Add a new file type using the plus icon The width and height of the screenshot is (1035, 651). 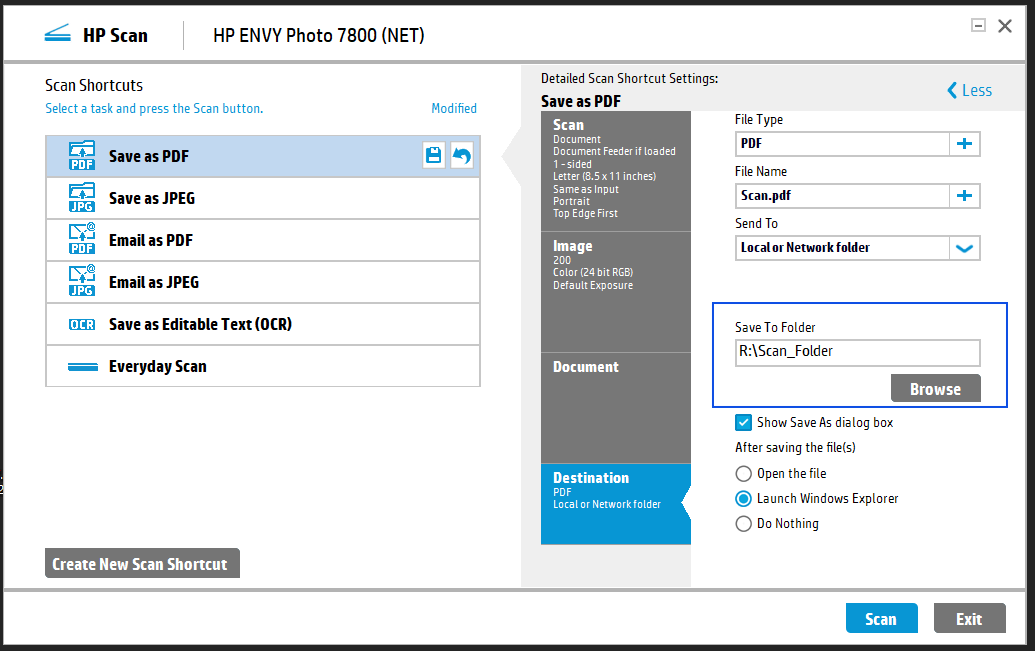click(x=964, y=143)
